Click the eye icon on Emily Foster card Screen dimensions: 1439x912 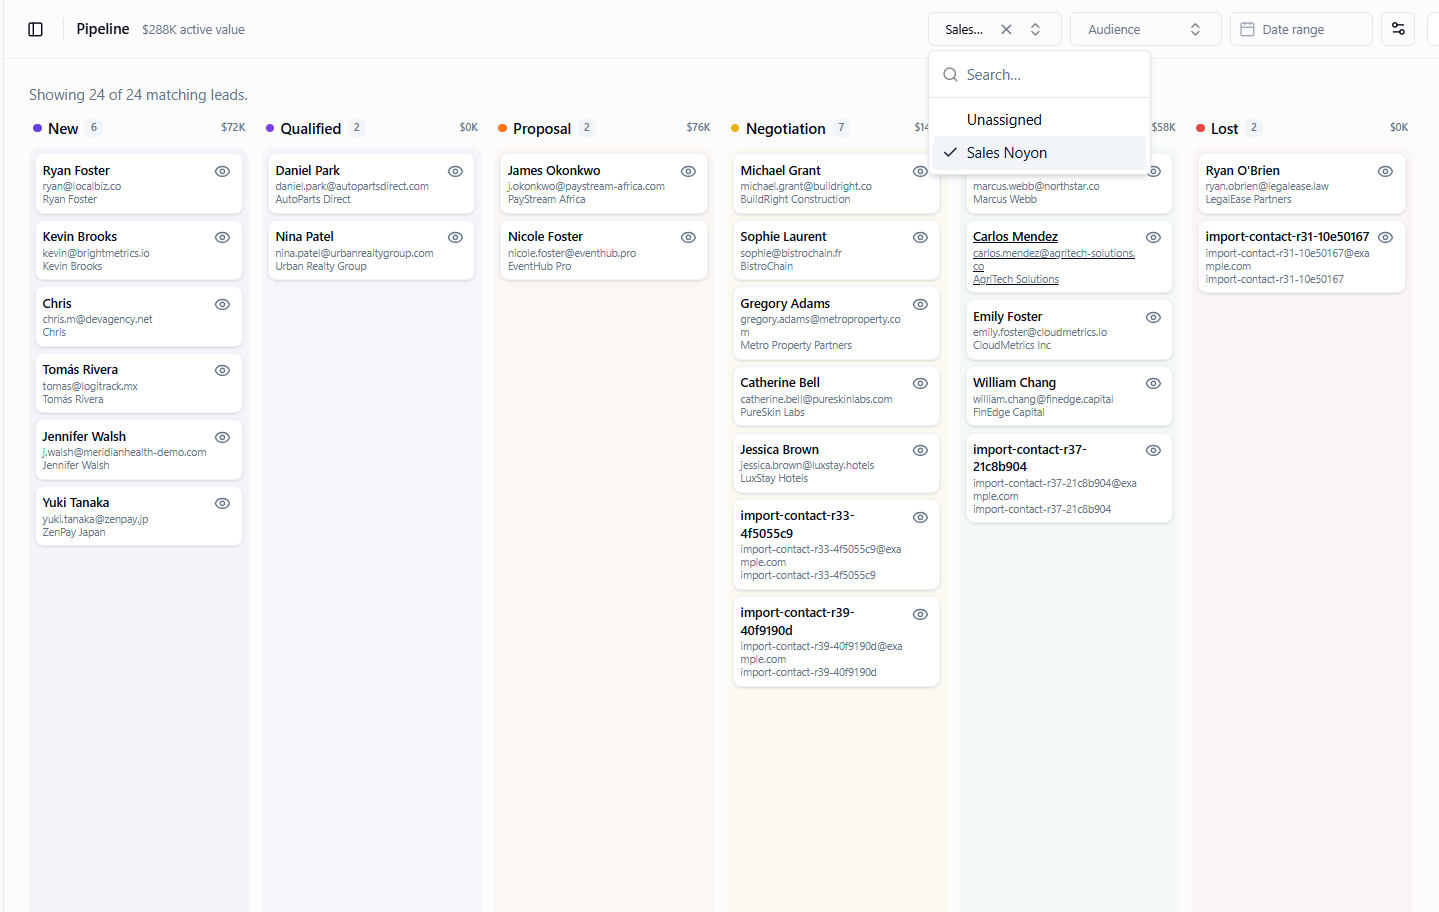click(x=1153, y=318)
